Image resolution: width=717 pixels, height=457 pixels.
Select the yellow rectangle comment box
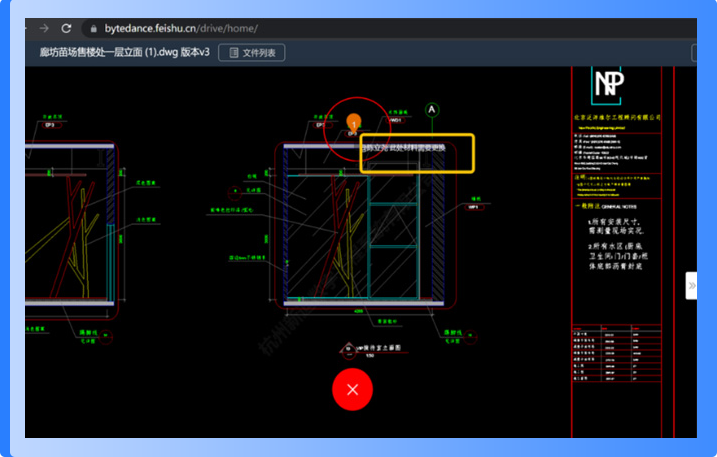pos(417,154)
